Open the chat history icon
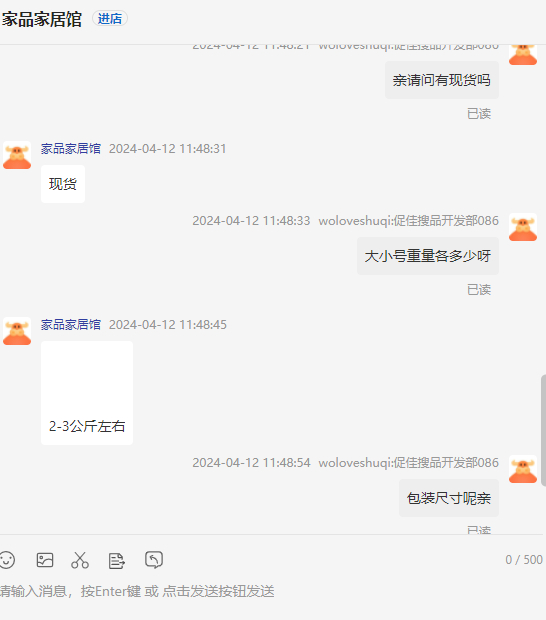 [x=154, y=560]
